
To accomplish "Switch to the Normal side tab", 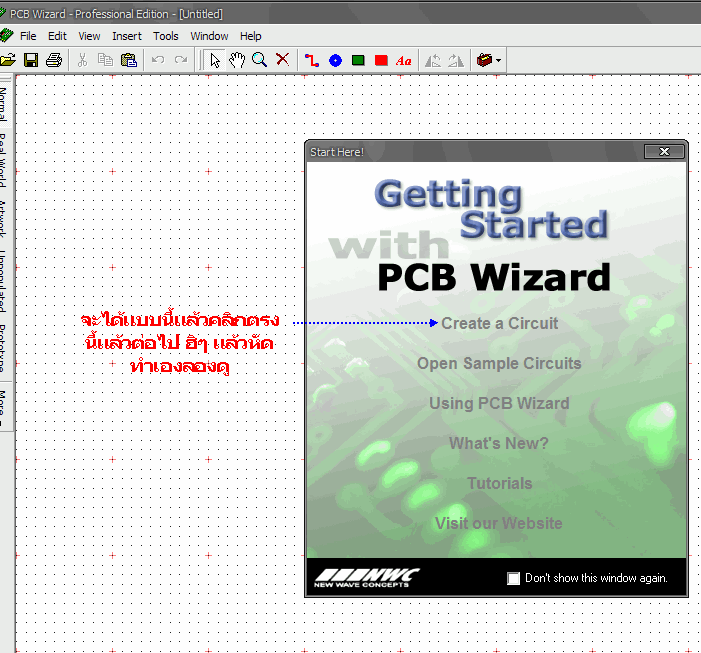I will click(4, 104).
